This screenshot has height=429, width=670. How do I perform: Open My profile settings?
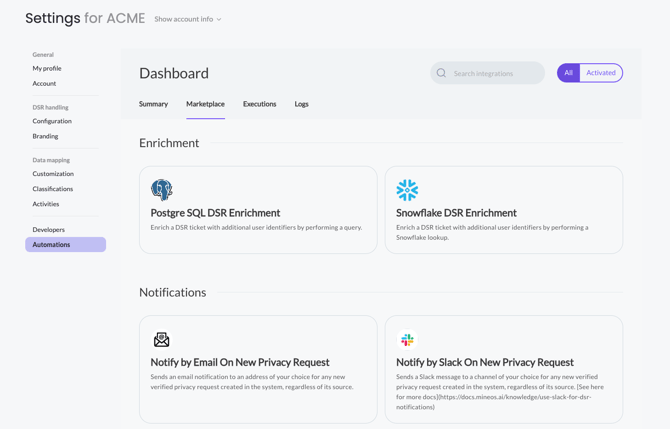tap(47, 68)
